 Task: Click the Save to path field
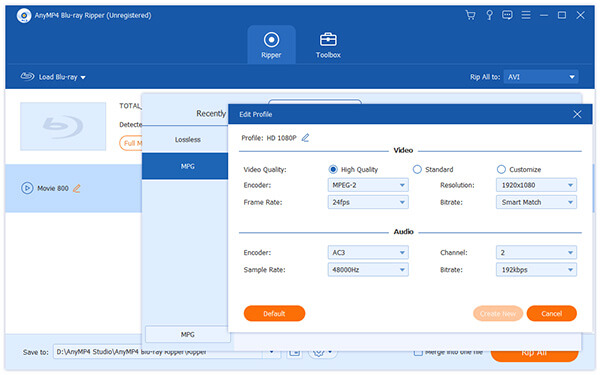tap(158, 352)
